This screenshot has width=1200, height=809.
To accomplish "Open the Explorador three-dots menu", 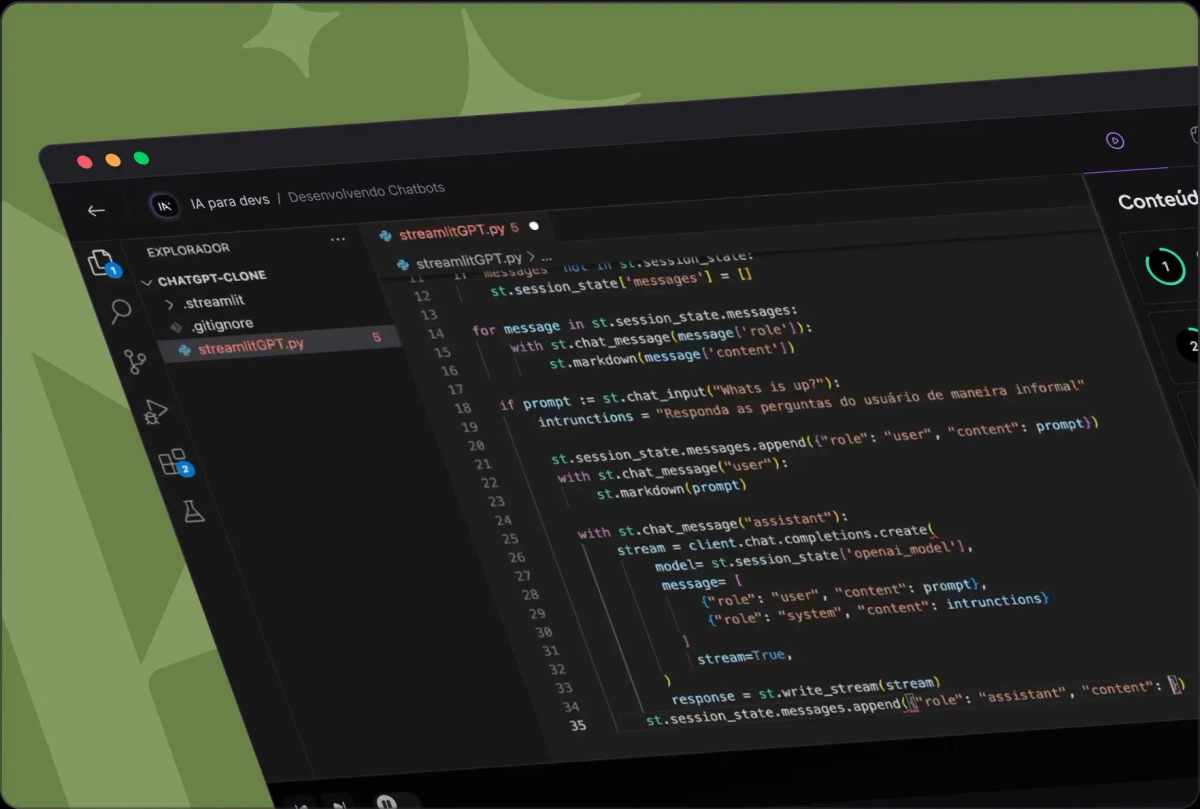I will pyautogui.click(x=338, y=240).
